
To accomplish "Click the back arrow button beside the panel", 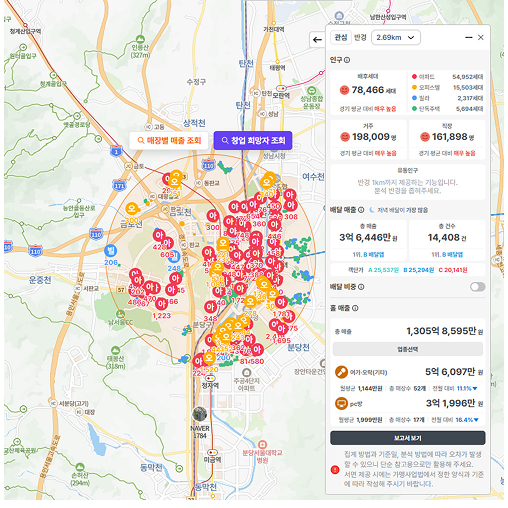I will [317, 40].
